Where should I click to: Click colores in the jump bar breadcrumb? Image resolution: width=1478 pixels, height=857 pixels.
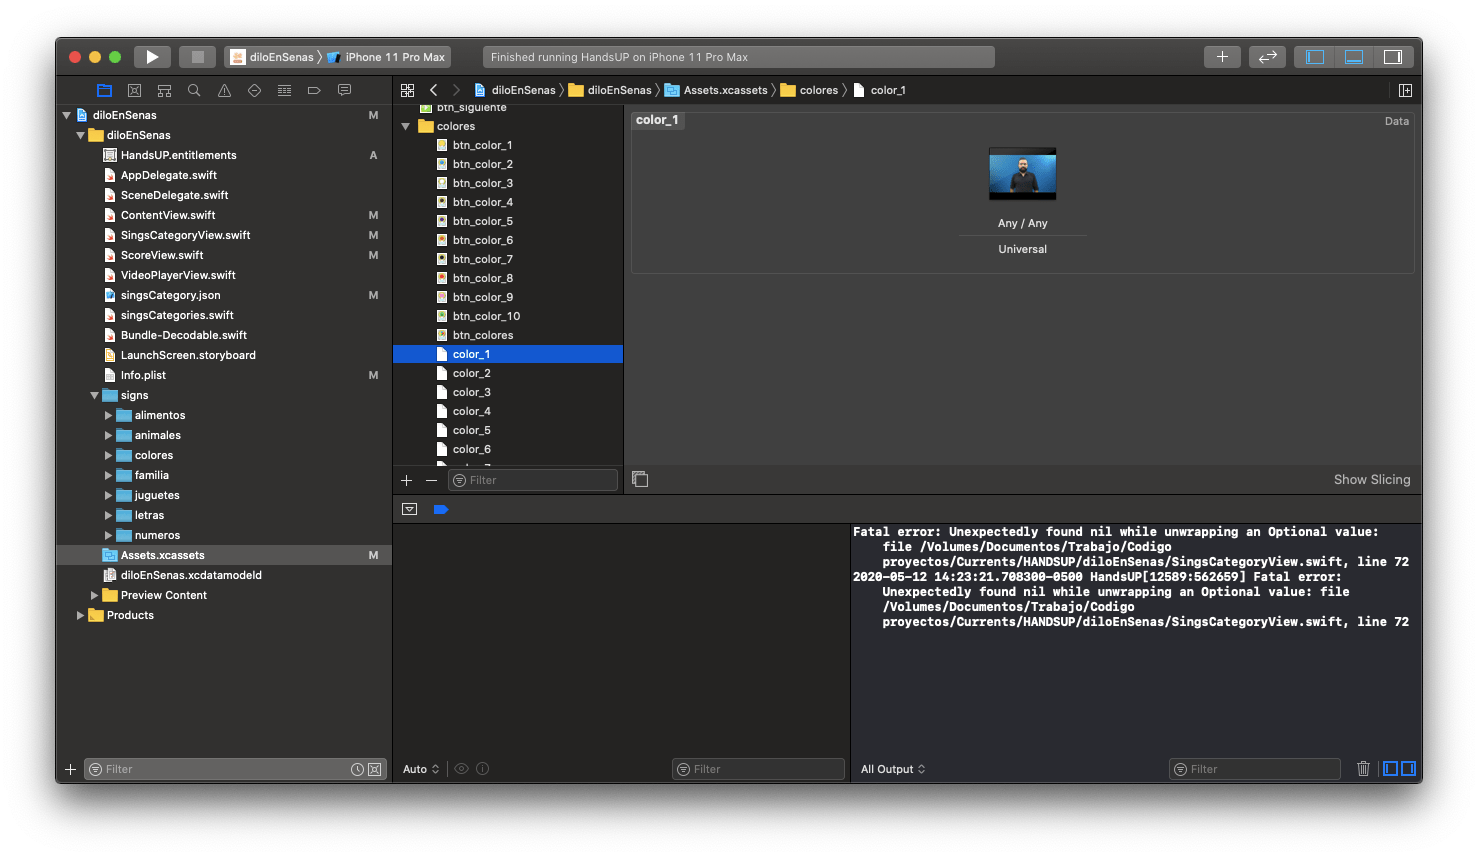(817, 90)
